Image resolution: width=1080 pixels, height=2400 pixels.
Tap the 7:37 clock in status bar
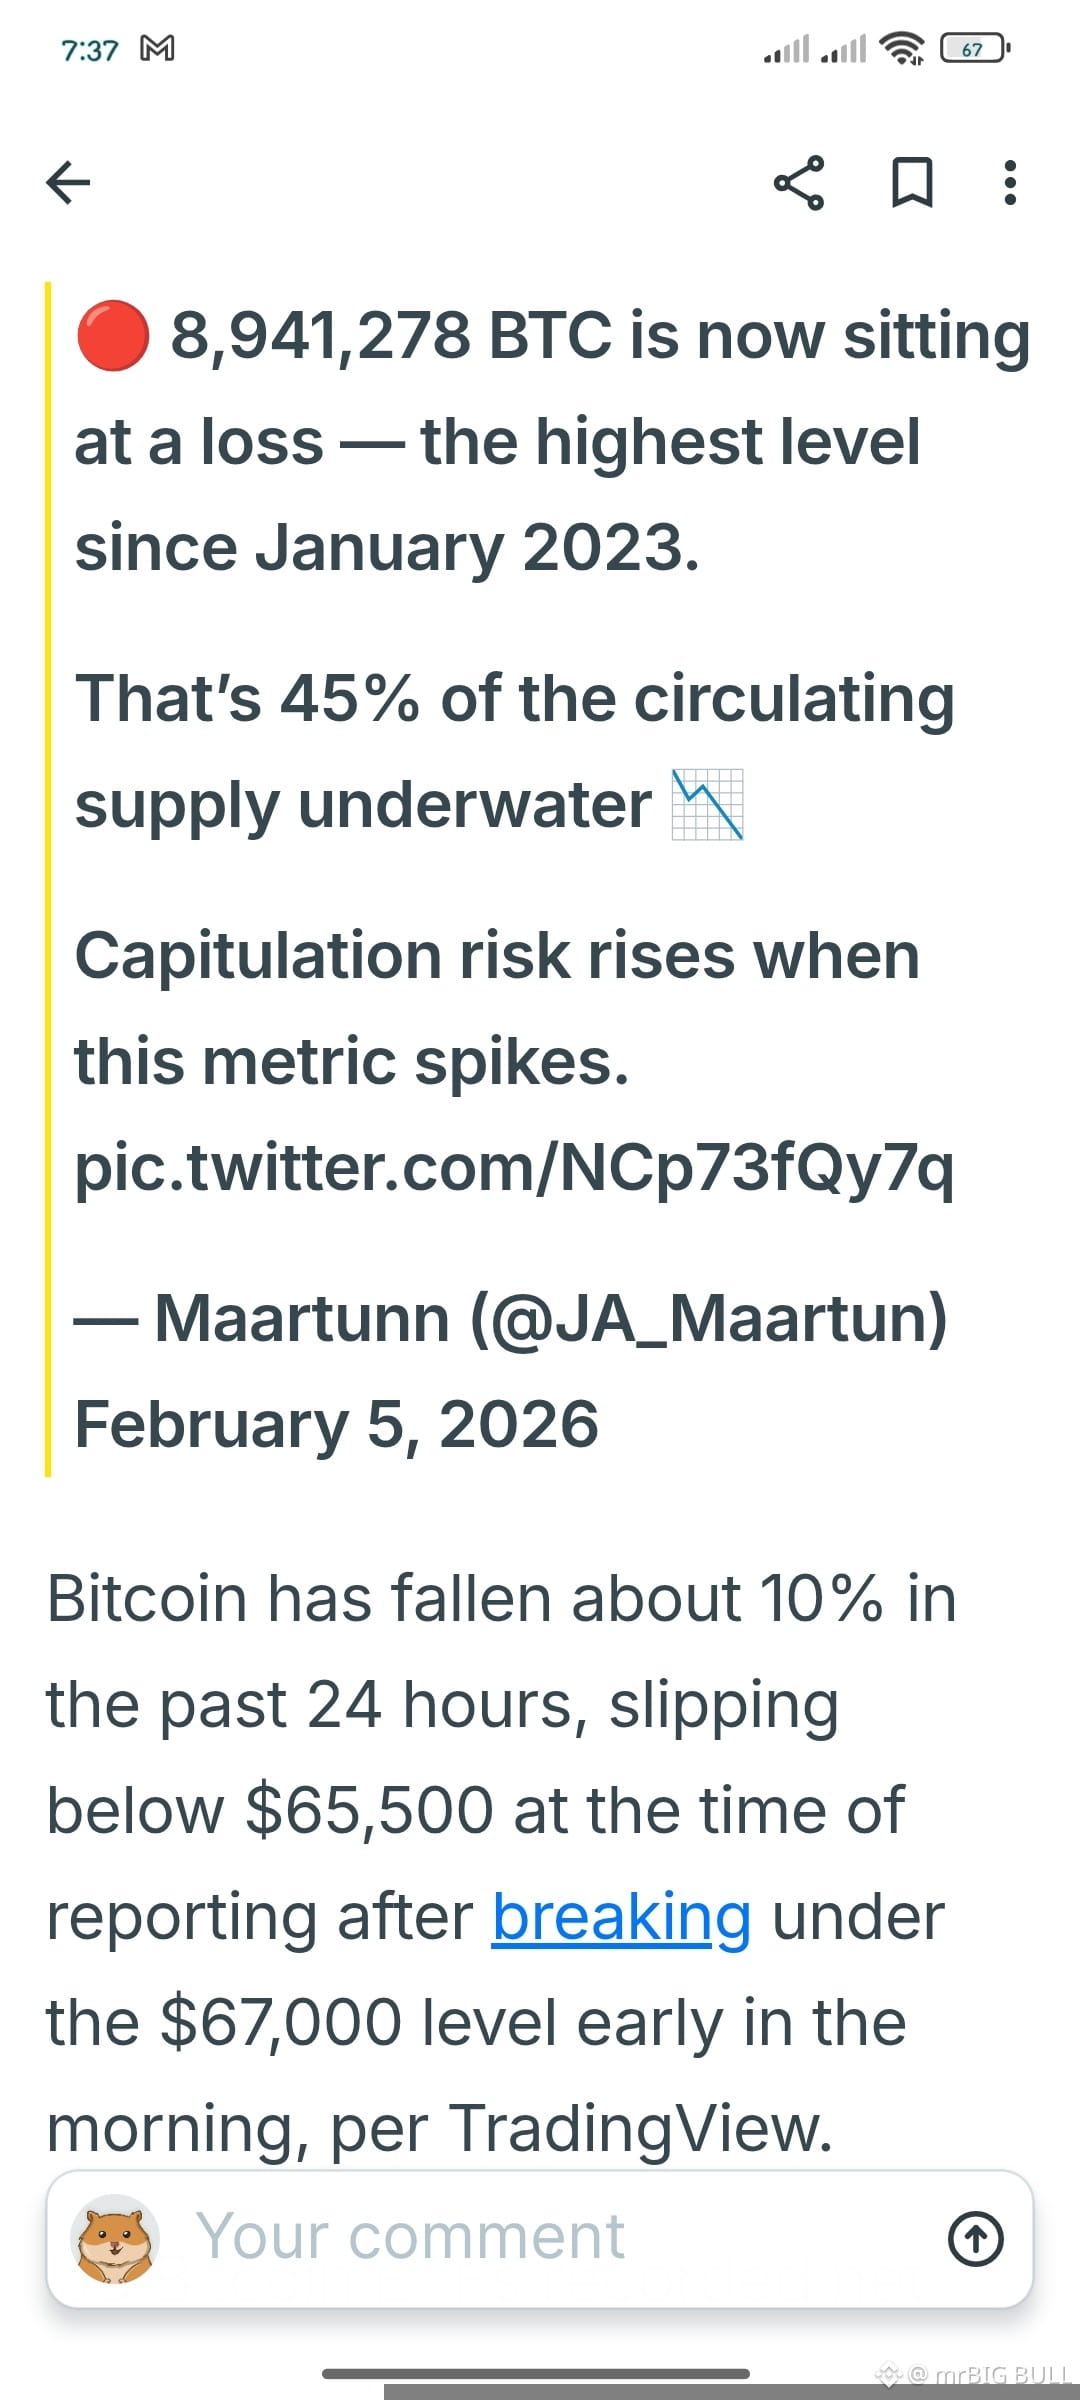click(x=90, y=49)
